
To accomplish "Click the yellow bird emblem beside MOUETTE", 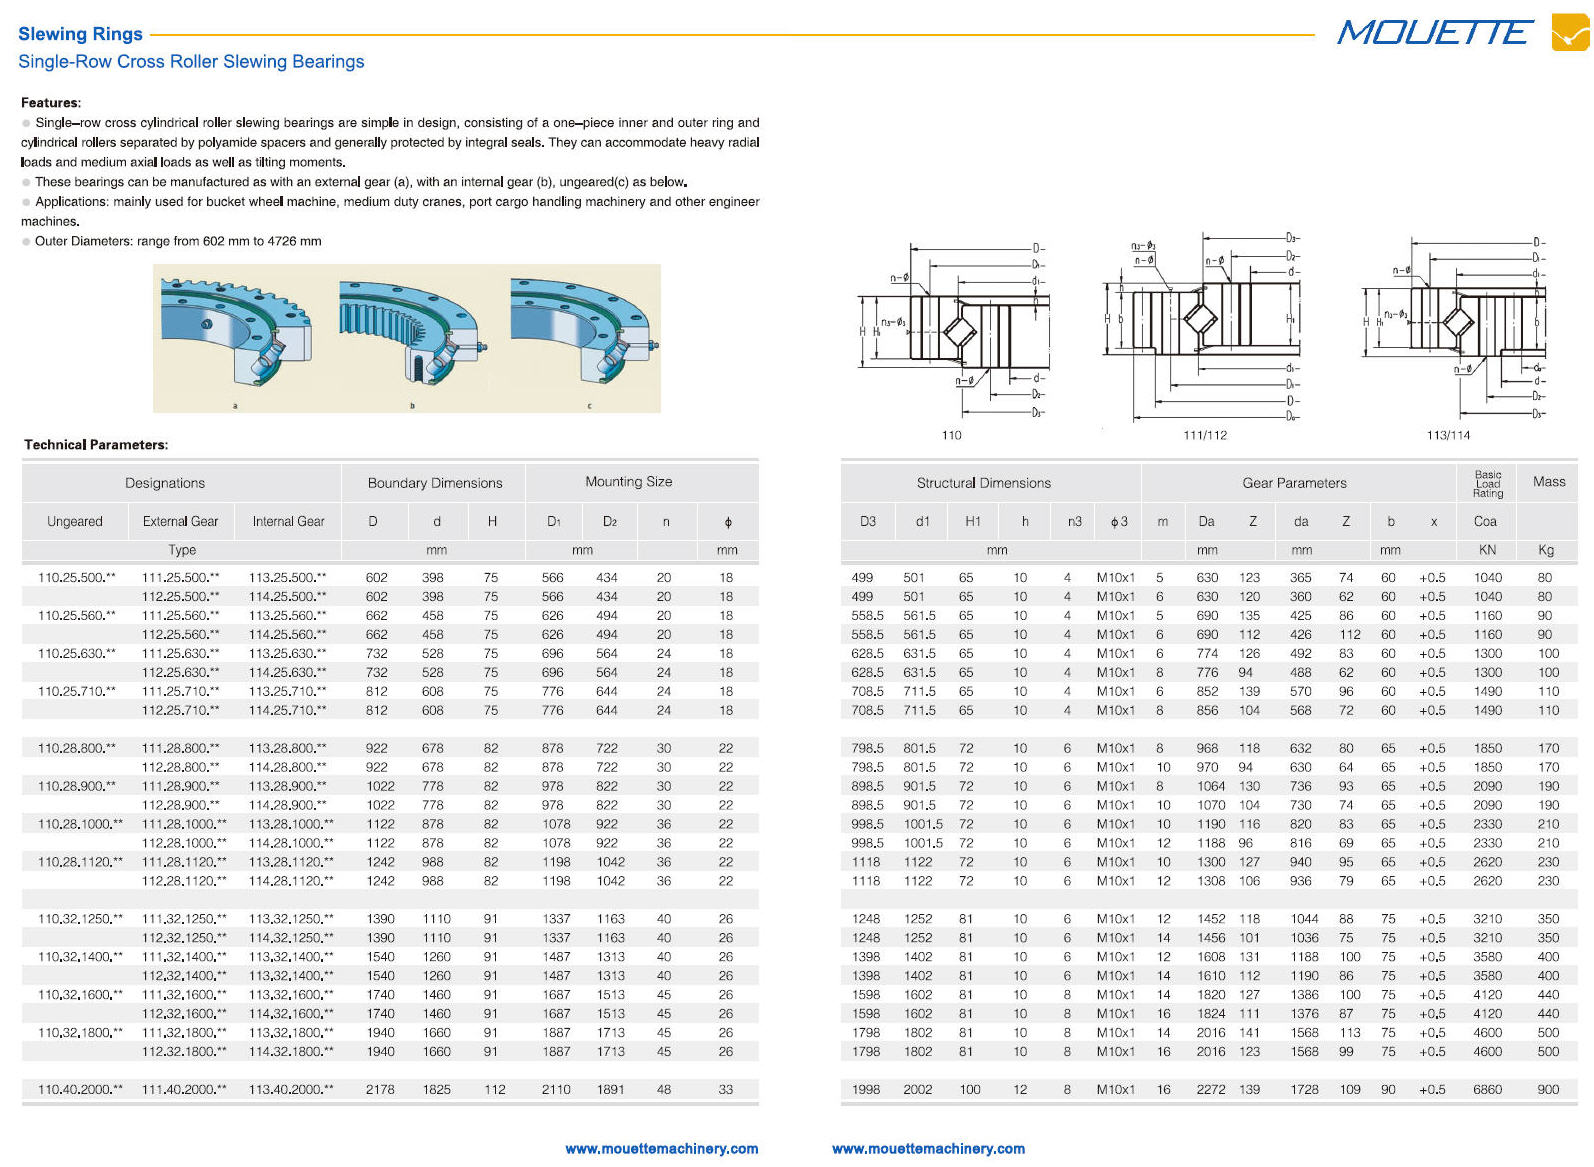I will (1570, 33).
